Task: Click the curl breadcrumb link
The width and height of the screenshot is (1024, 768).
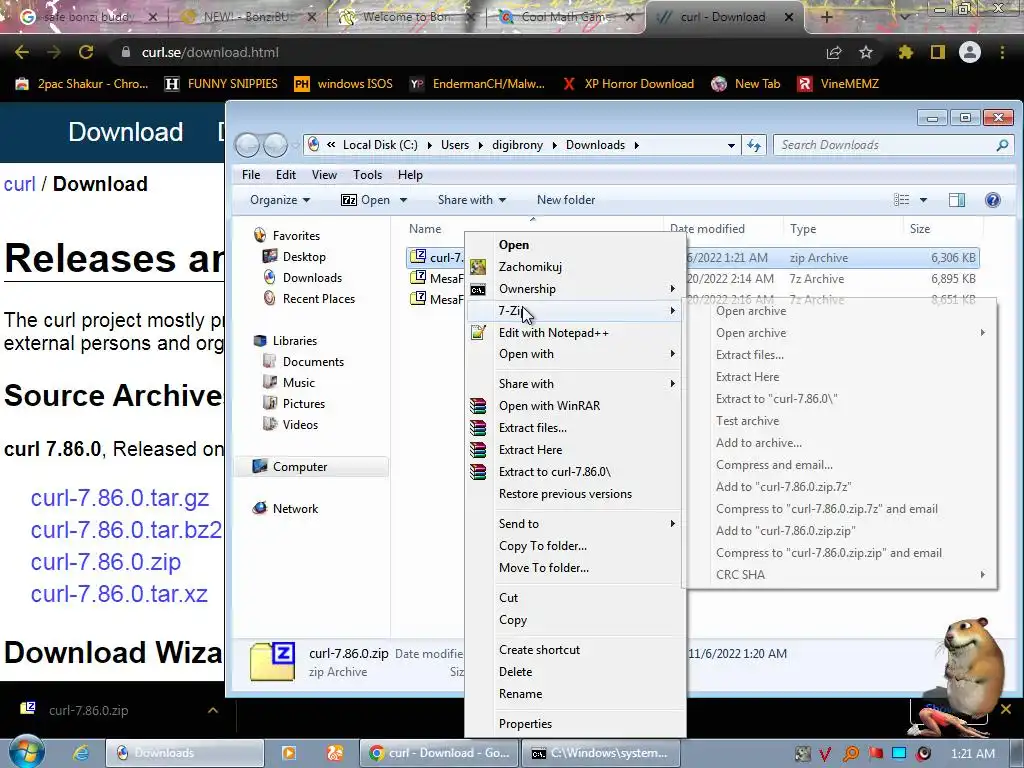Action: click(x=20, y=184)
